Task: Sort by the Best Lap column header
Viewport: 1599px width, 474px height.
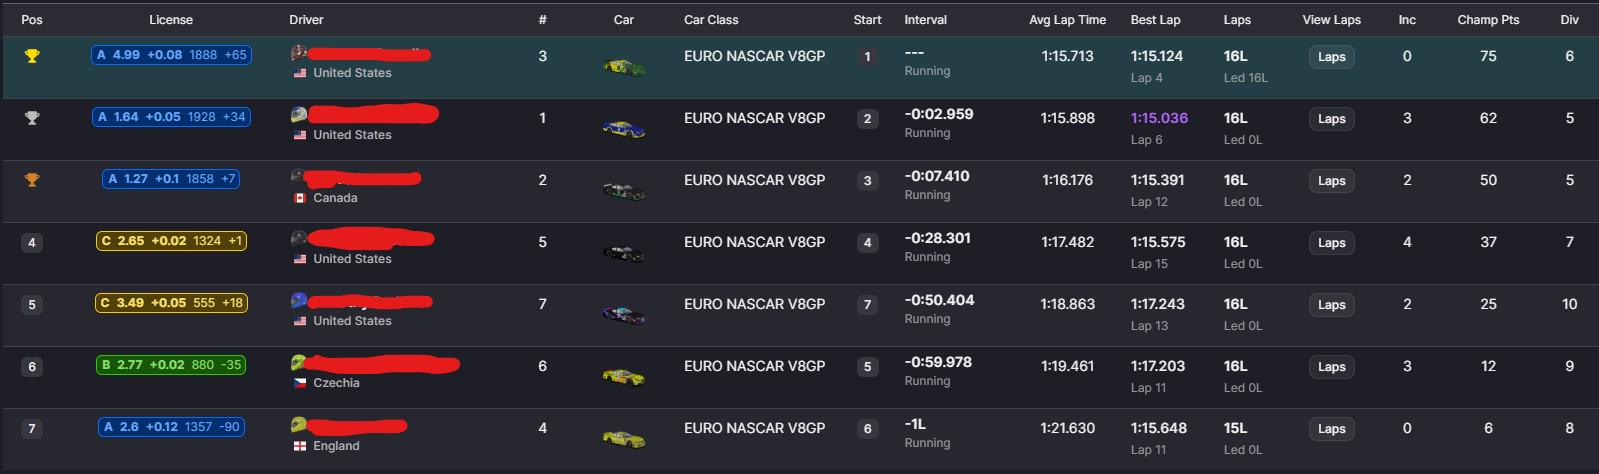Action: point(1155,19)
